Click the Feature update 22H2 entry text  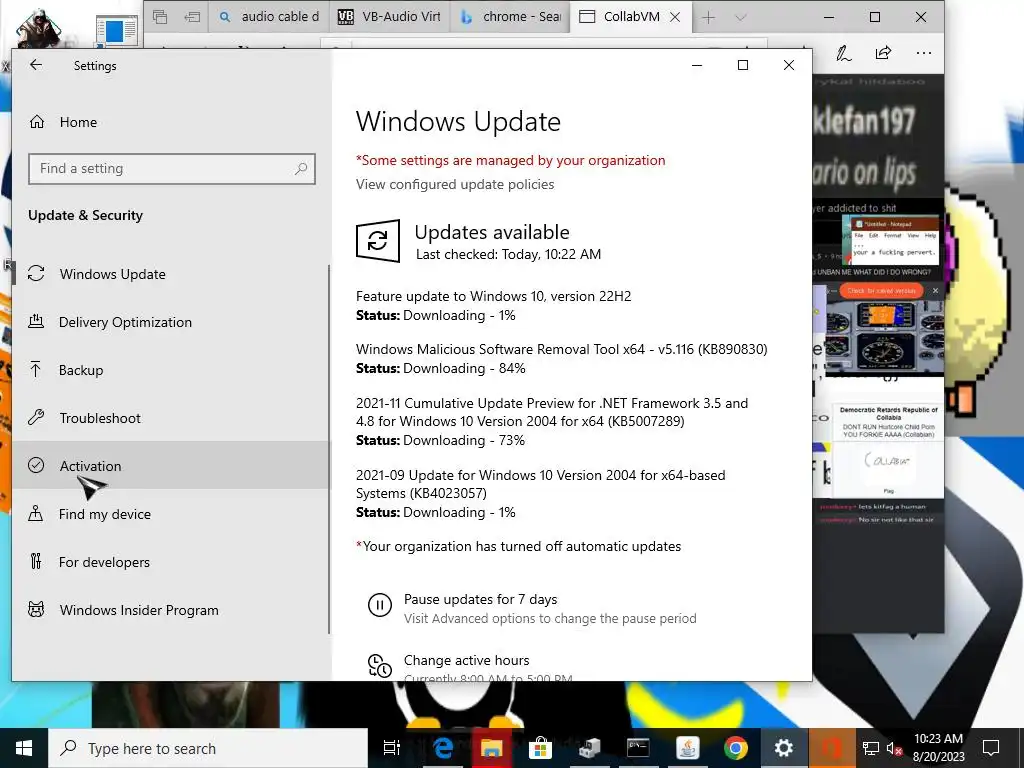494,296
